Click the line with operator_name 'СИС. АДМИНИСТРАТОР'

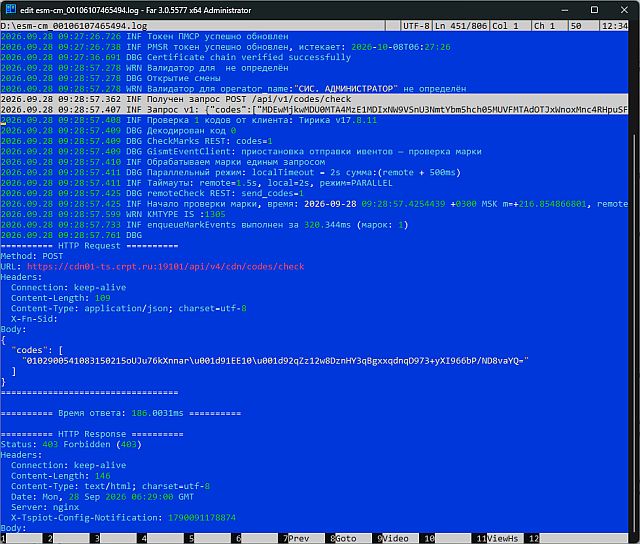coord(233,89)
